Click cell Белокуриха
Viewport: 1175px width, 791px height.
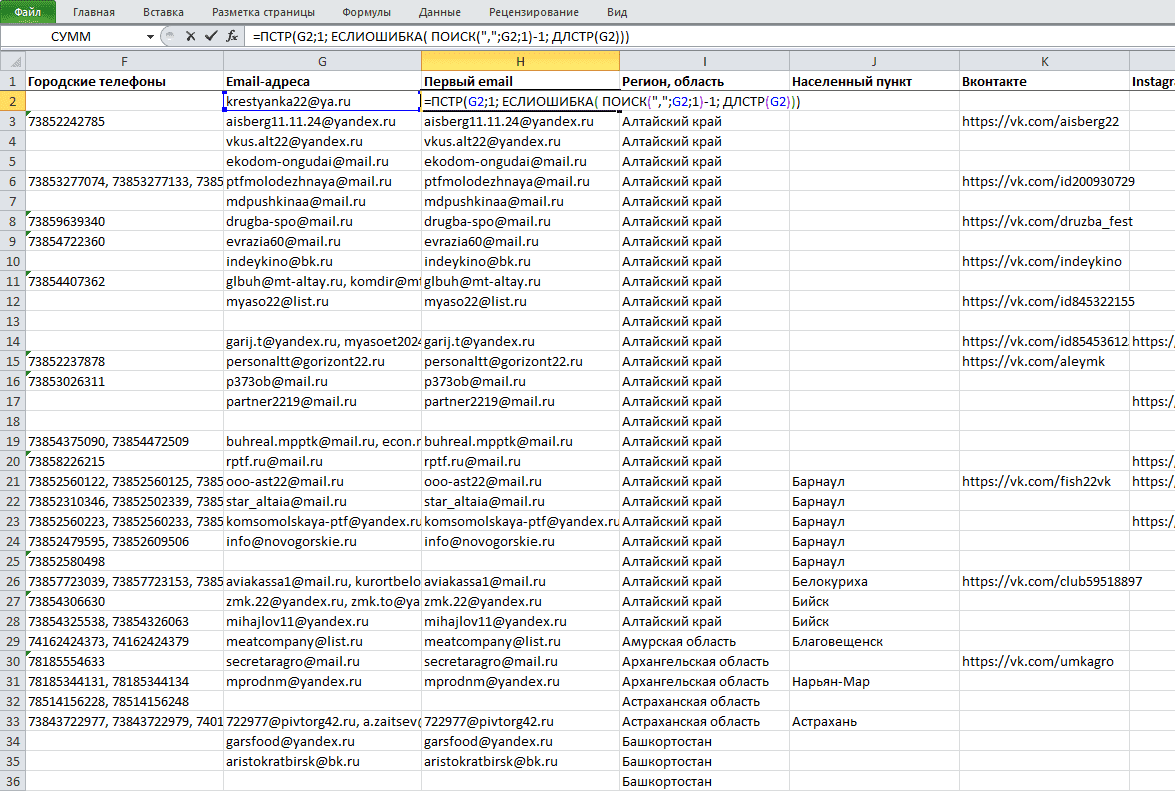[875, 581]
